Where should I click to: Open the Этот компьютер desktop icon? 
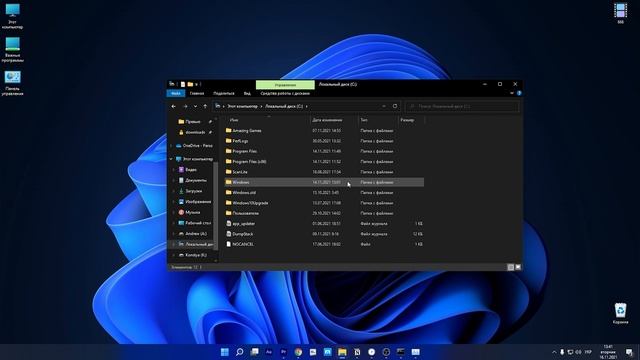coord(12,16)
